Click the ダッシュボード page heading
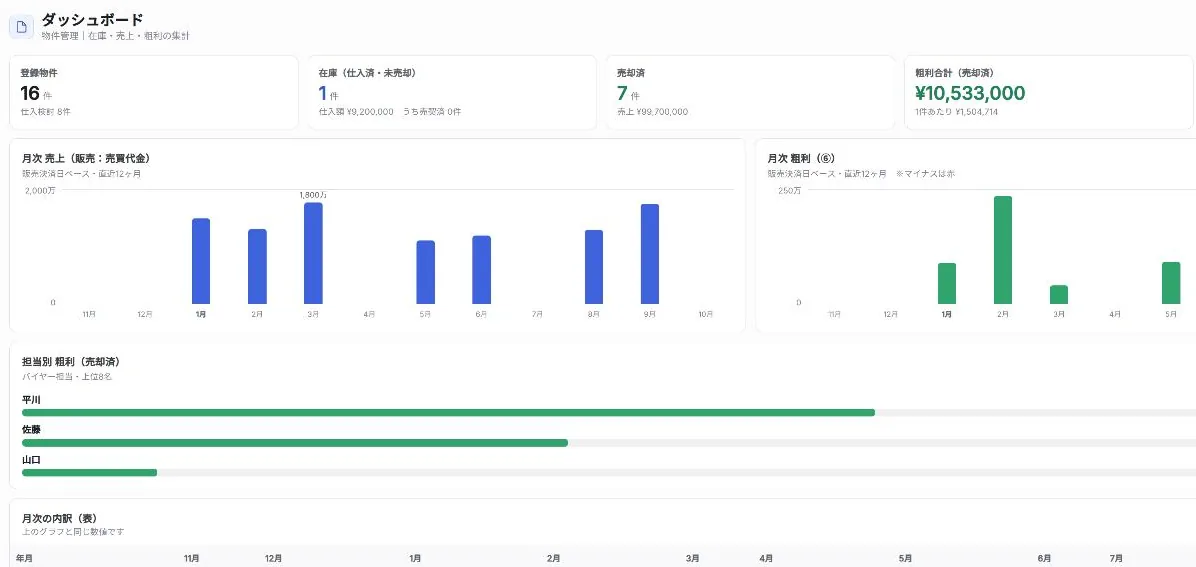Viewport: 1196px width, 567px height. (x=92, y=19)
